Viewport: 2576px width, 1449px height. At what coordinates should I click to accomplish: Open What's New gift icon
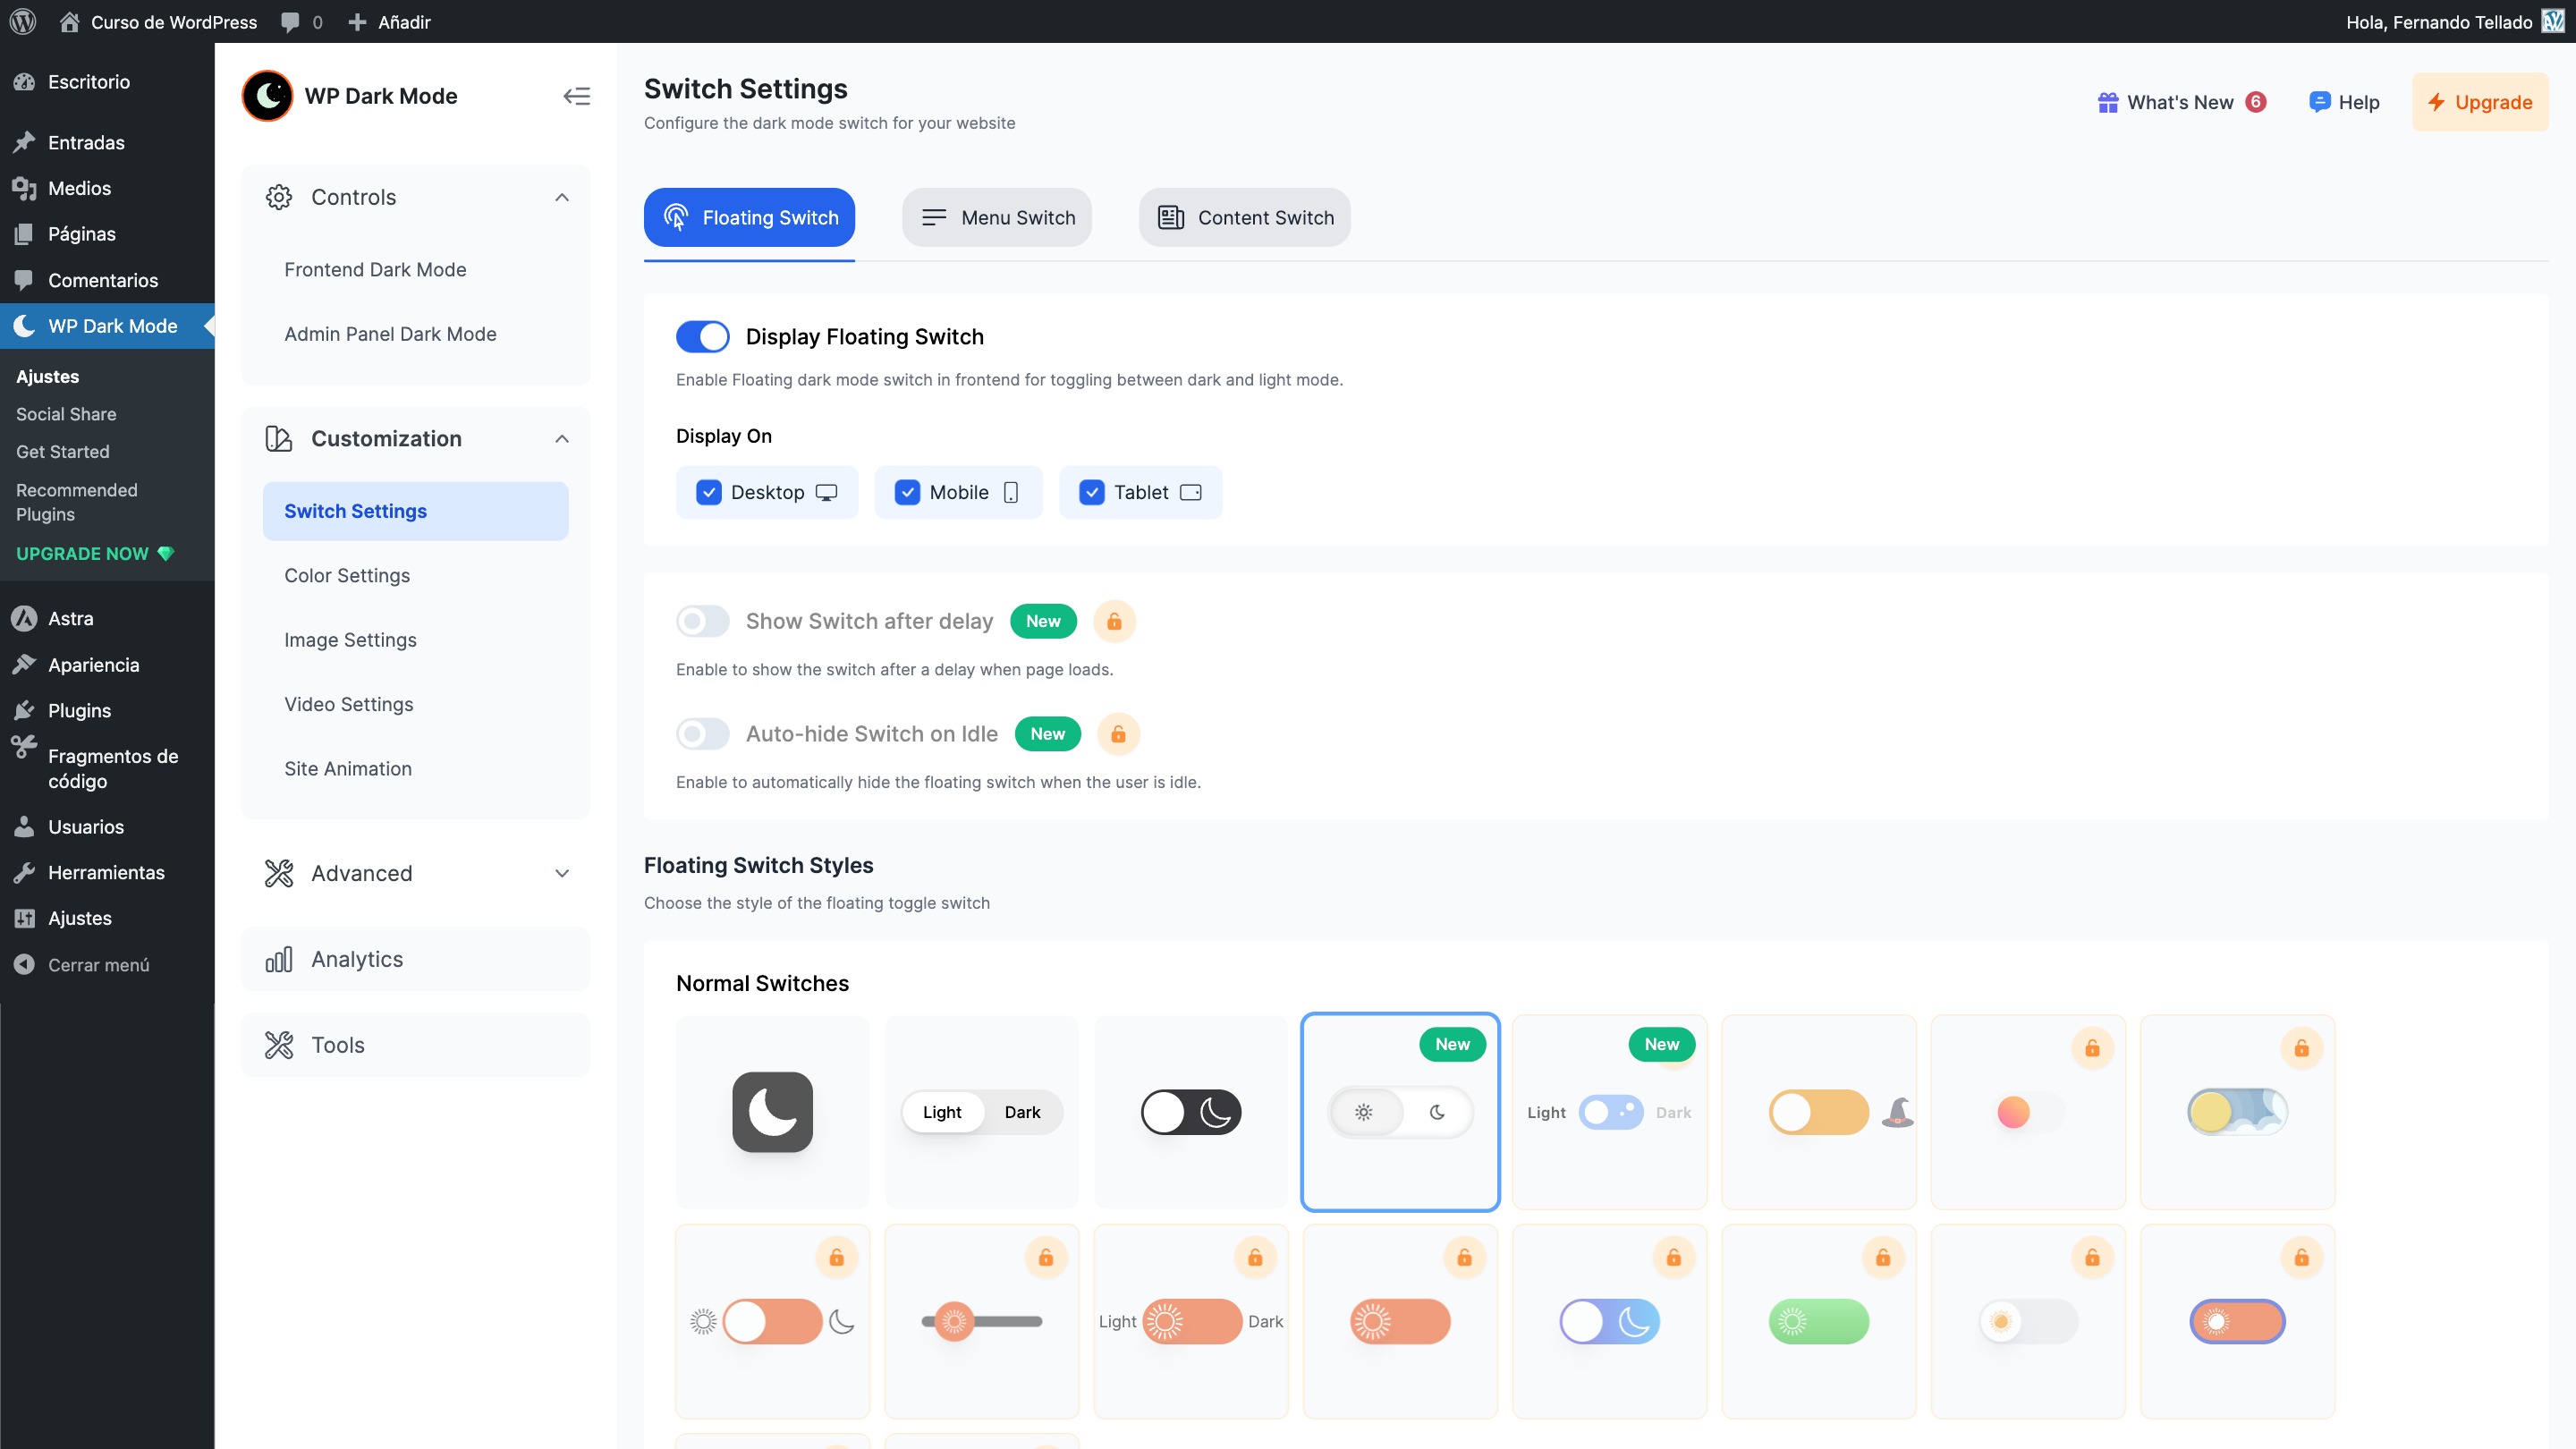pyautogui.click(x=2107, y=102)
